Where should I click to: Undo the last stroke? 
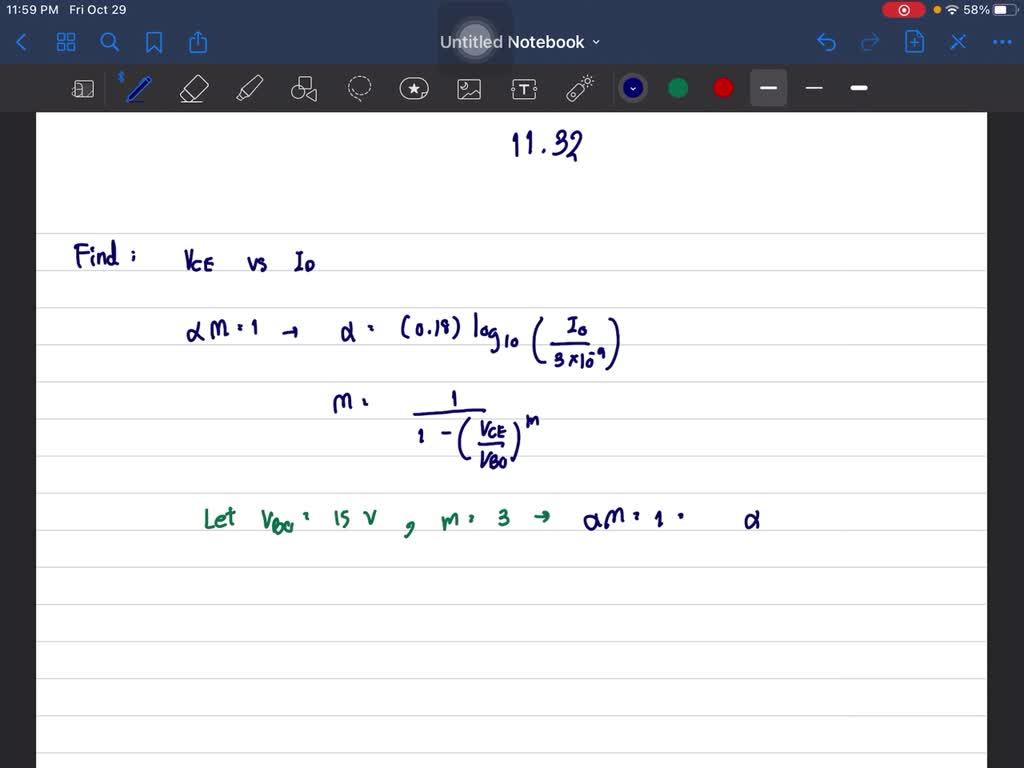tap(826, 42)
